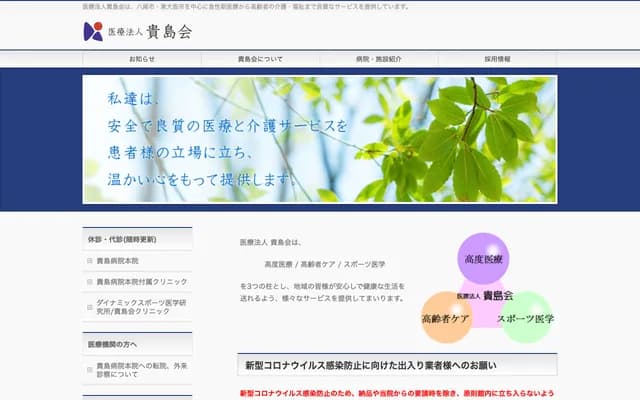
Task: Click the bullet icon beside 貴島病院本院への転院
Action: pyautogui.click(x=90, y=370)
